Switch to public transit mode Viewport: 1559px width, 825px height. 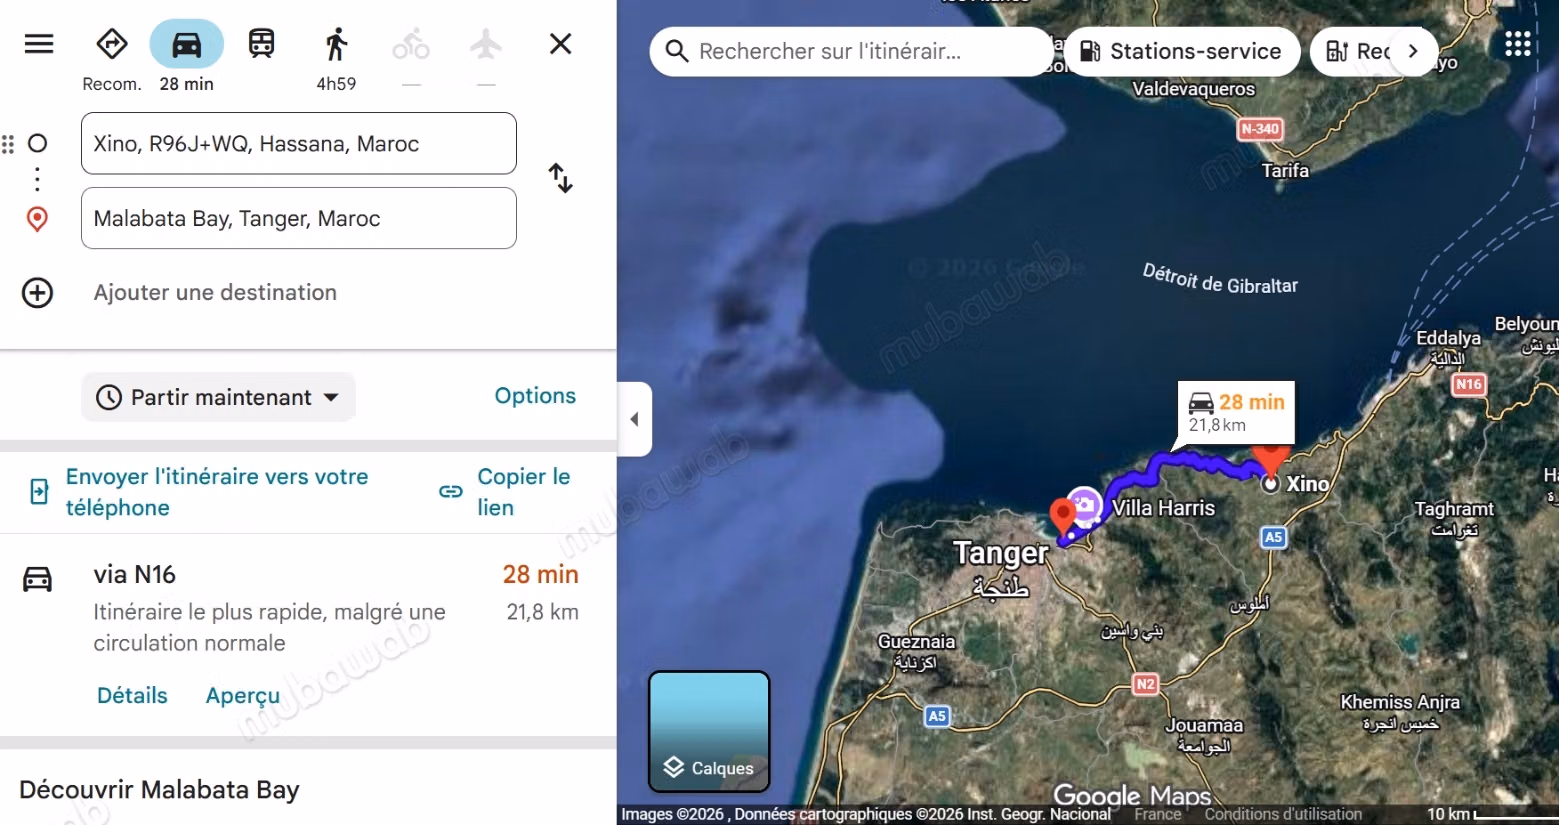[262, 44]
